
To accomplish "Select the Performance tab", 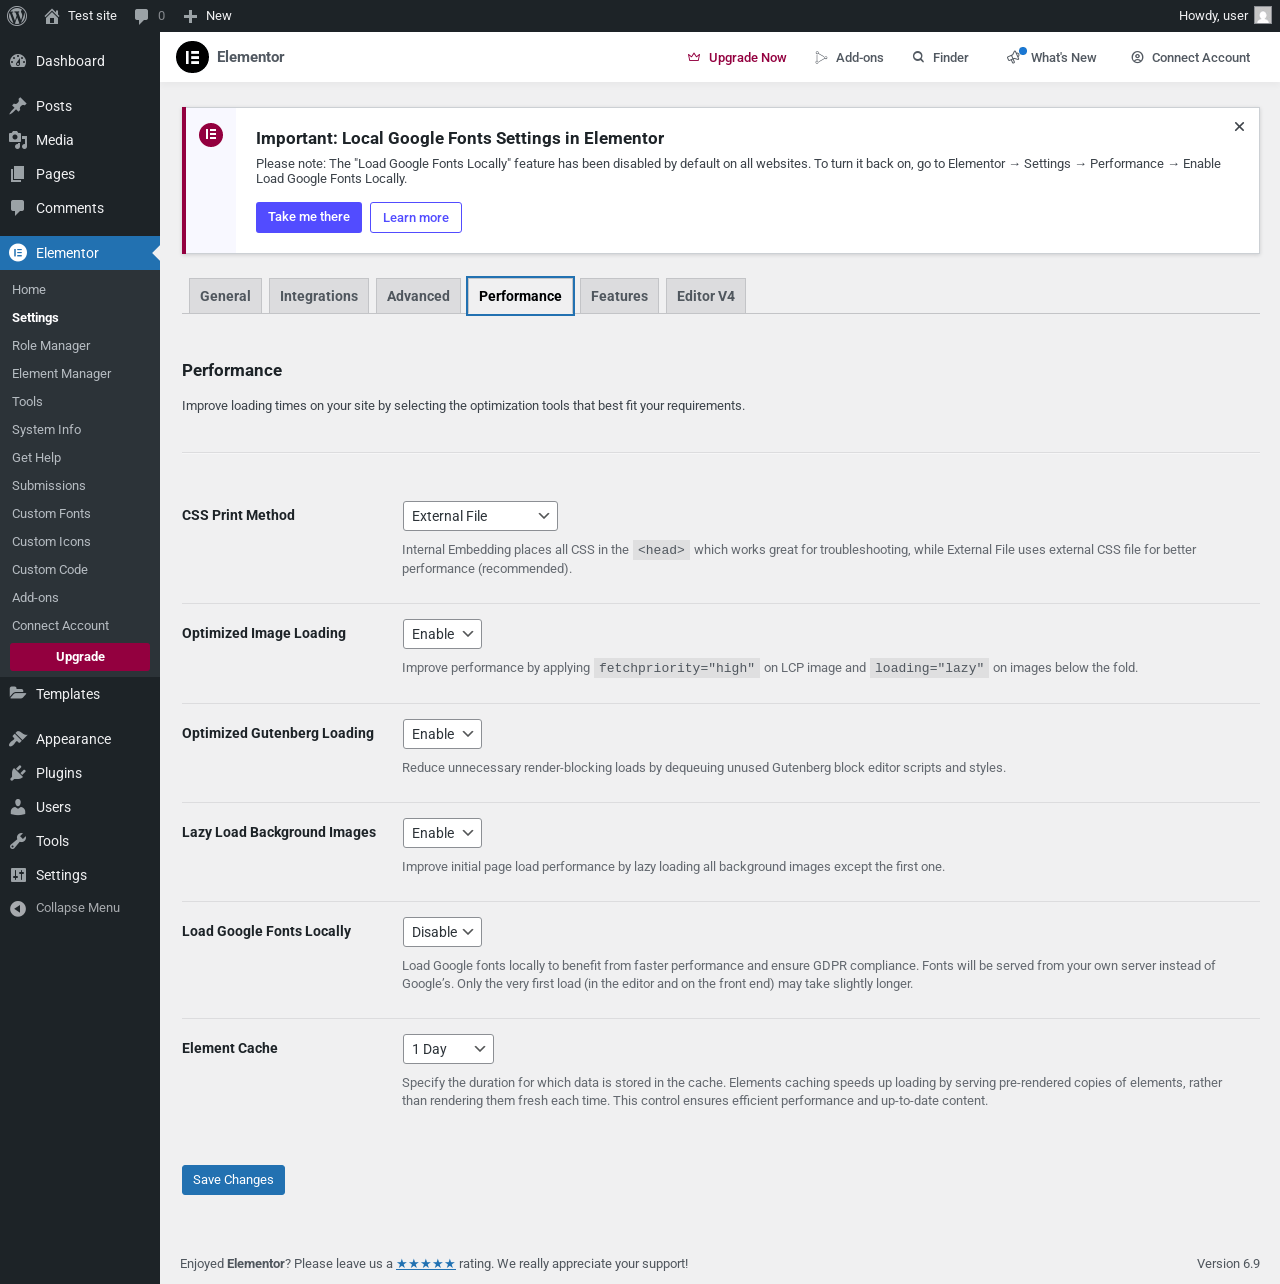I will pos(520,296).
